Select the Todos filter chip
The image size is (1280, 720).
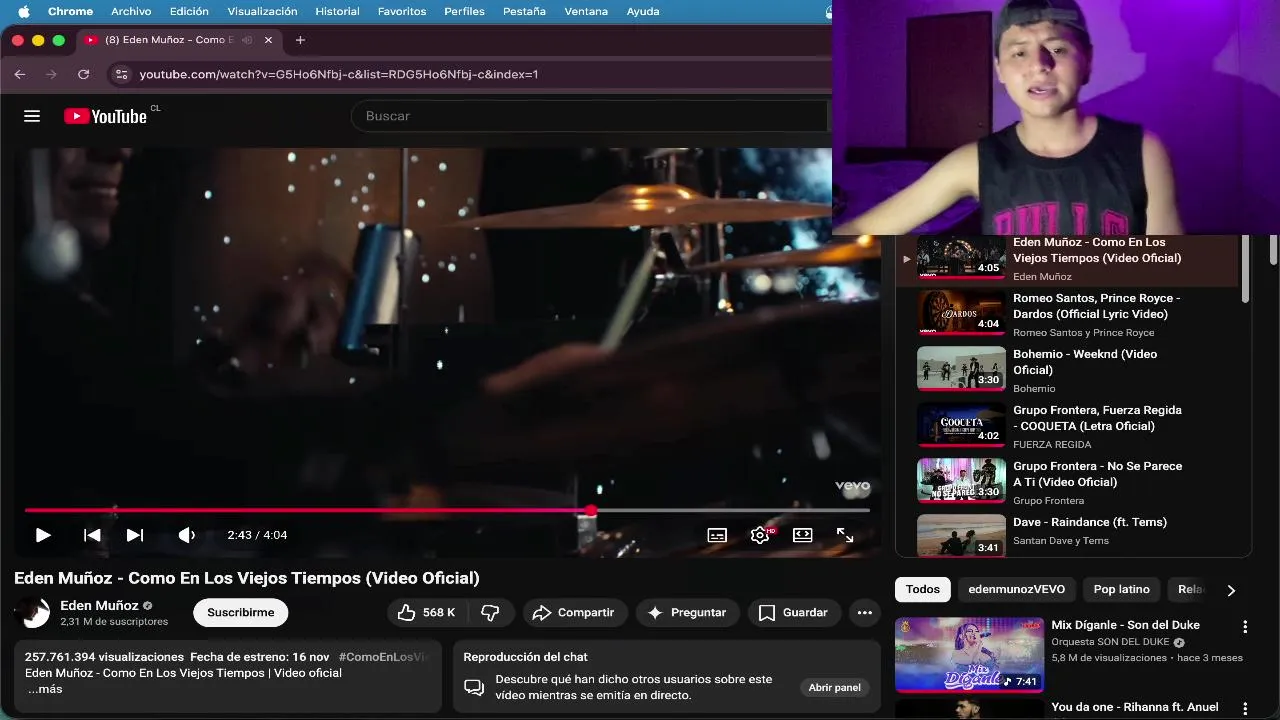pyautogui.click(x=922, y=589)
